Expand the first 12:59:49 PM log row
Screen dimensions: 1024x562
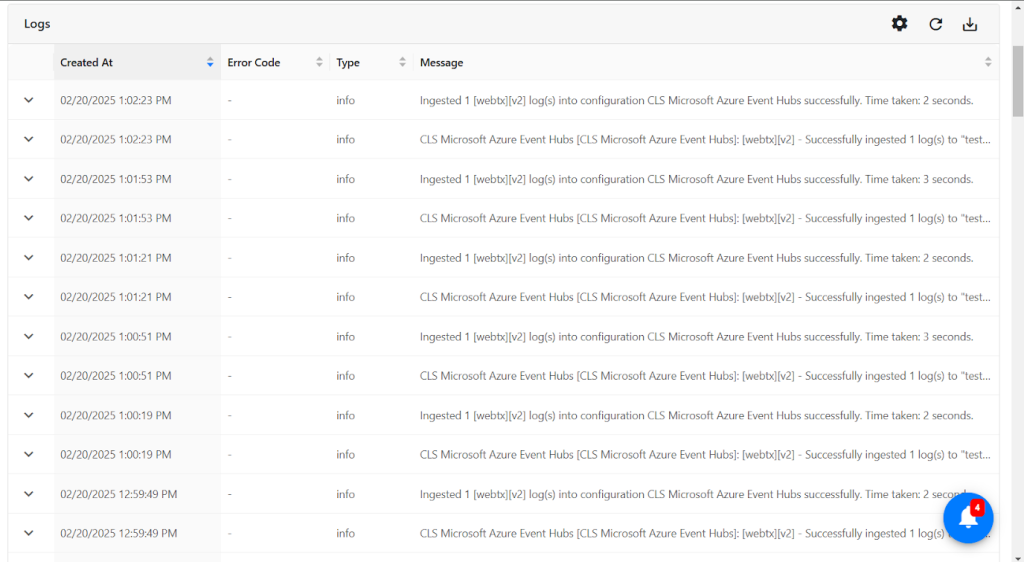29,494
